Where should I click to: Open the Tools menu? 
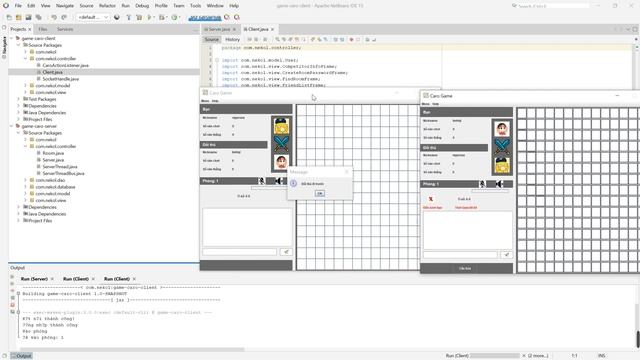point(196,6)
